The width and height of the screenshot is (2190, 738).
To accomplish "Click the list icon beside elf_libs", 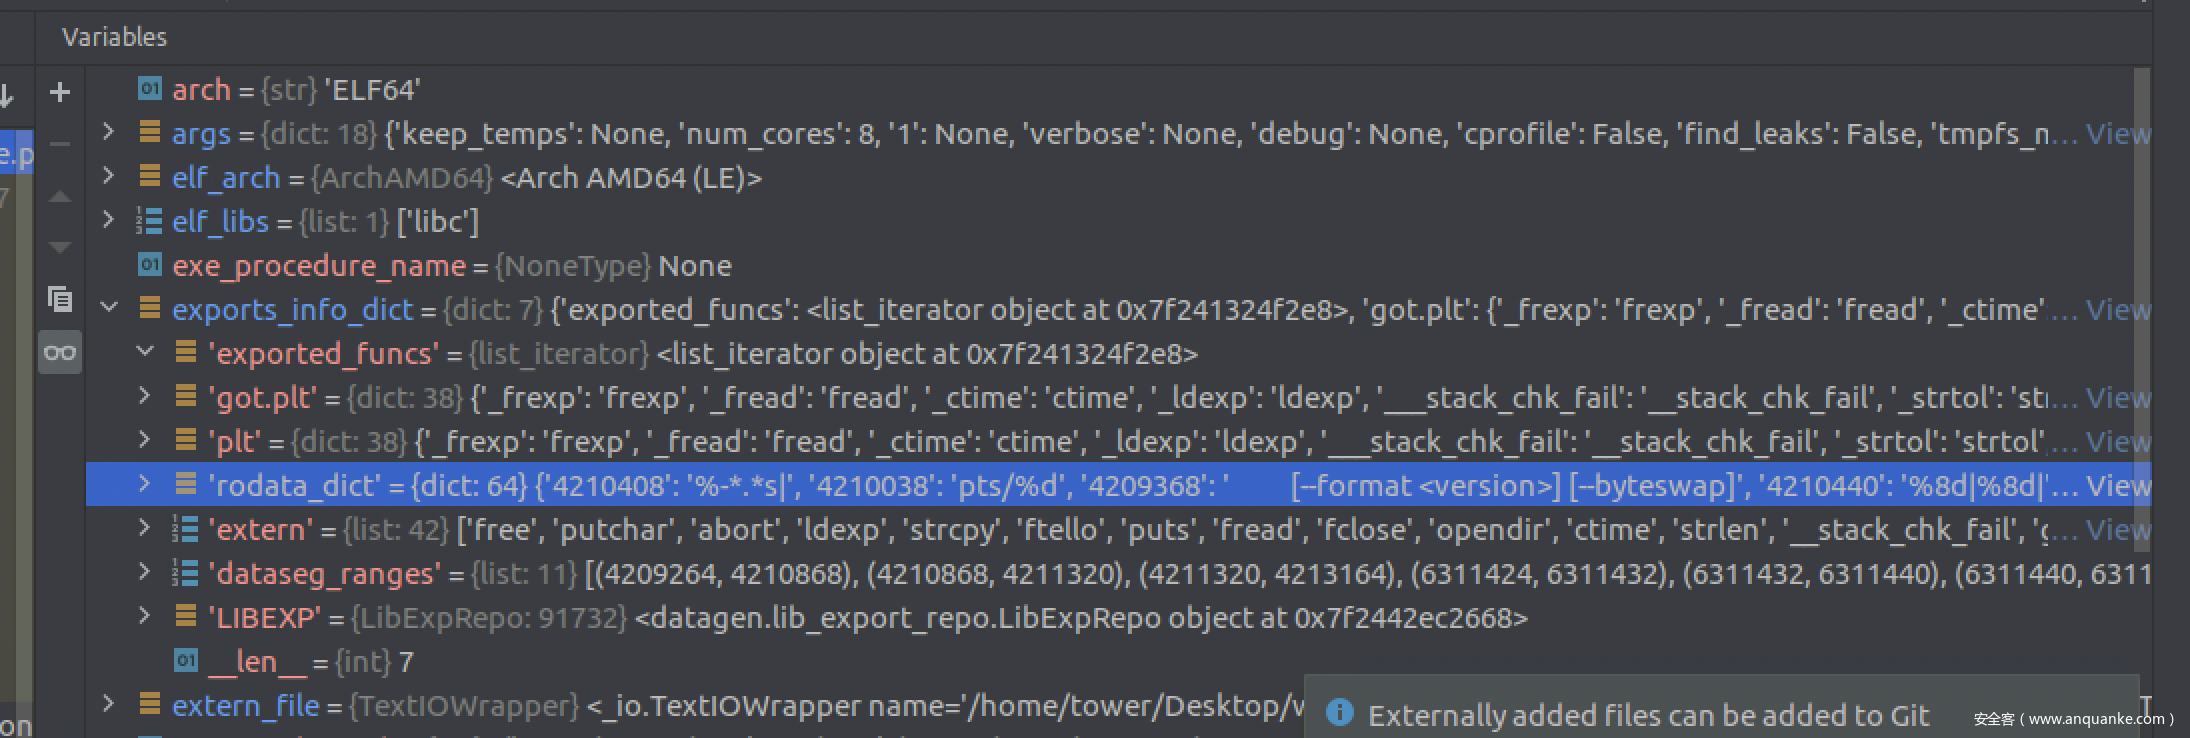I will click(x=149, y=221).
